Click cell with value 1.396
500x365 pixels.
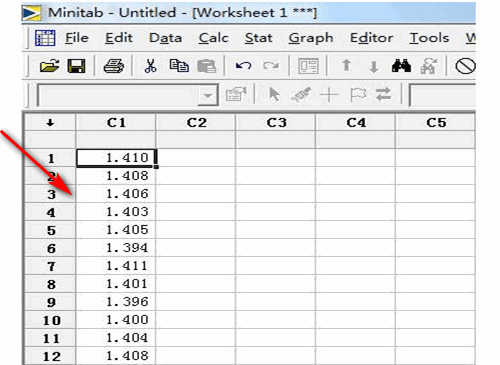(x=116, y=302)
